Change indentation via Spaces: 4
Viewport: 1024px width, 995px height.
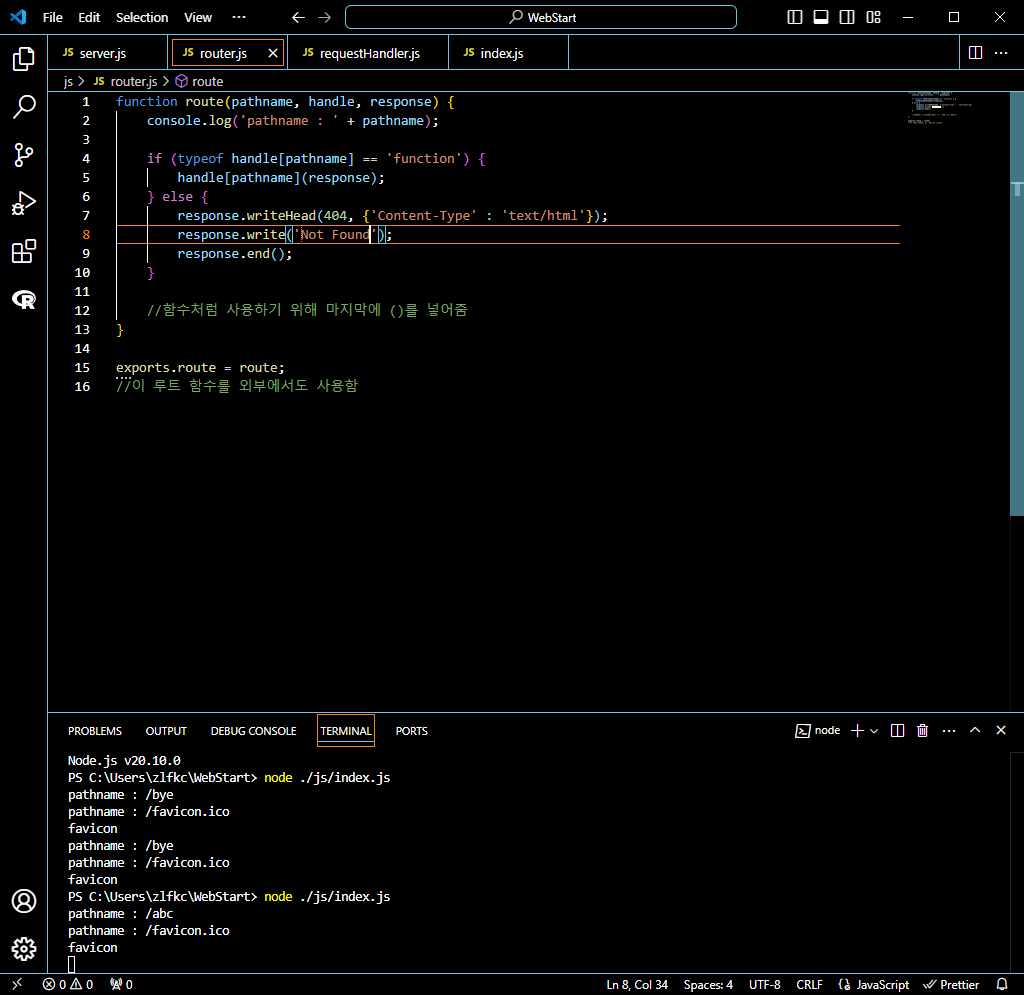click(x=708, y=984)
